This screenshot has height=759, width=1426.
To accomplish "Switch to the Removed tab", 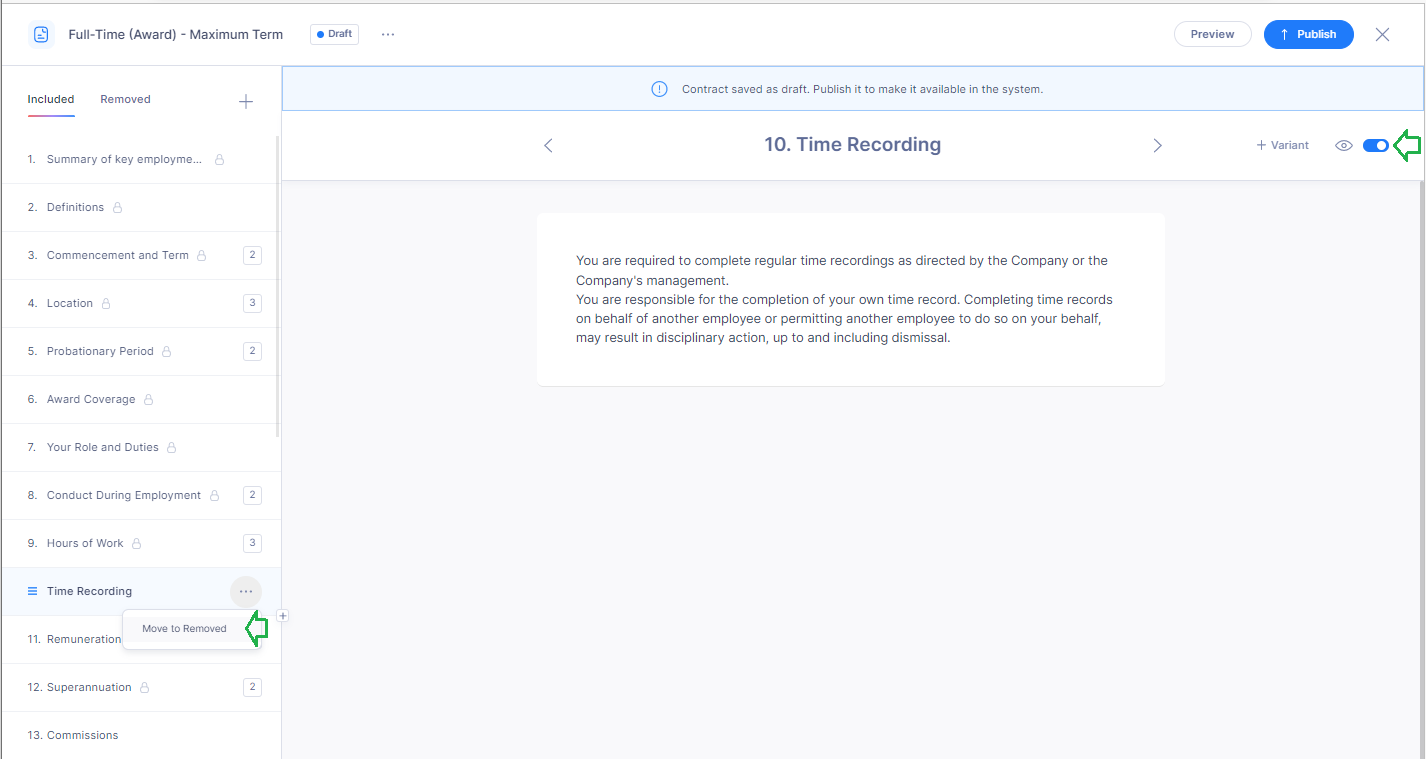I will 125,99.
